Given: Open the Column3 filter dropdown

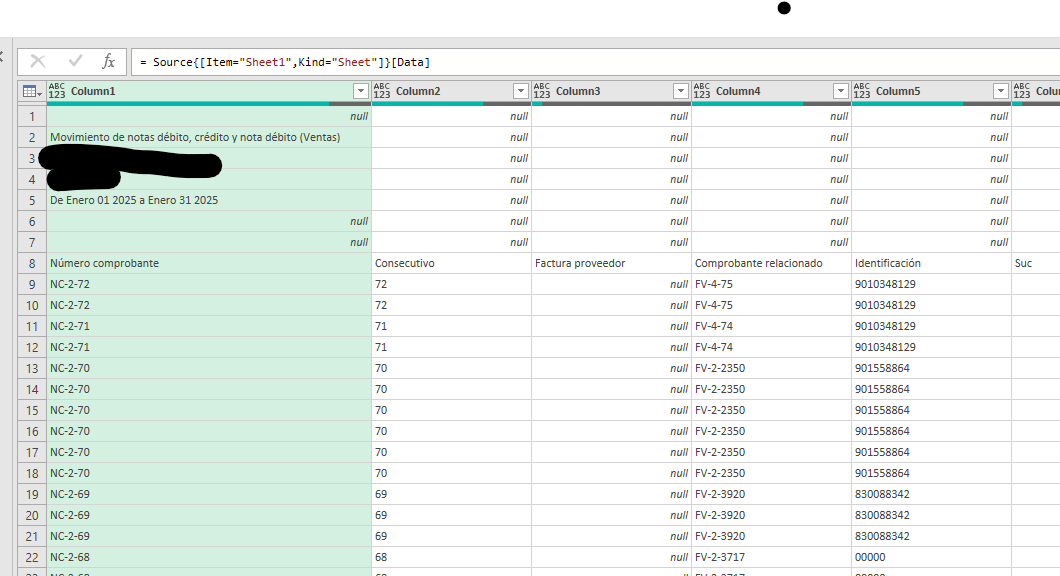Looking at the screenshot, I should tap(680, 91).
